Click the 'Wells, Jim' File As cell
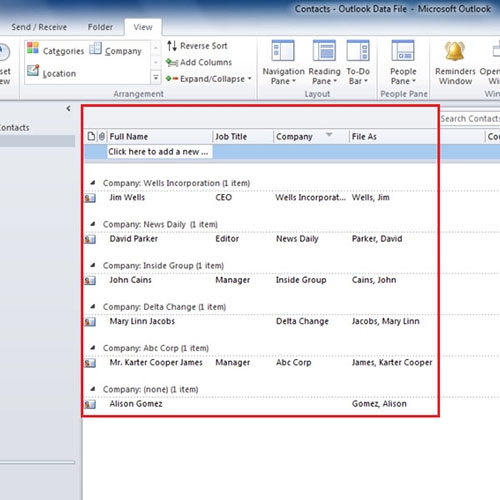 coord(371,197)
